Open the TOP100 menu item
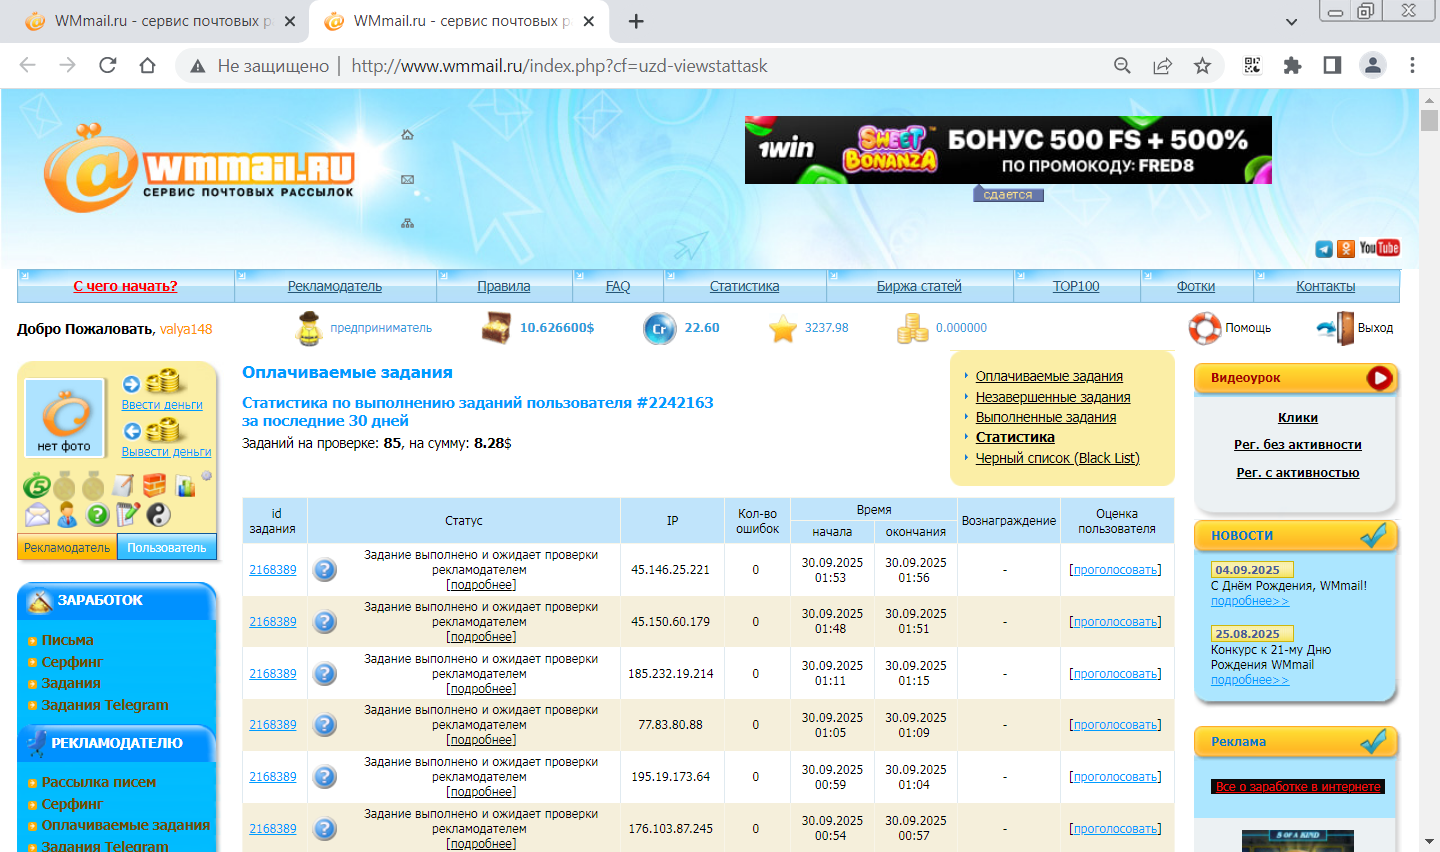The width and height of the screenshot is (1440, 852). coord(1076,286)
